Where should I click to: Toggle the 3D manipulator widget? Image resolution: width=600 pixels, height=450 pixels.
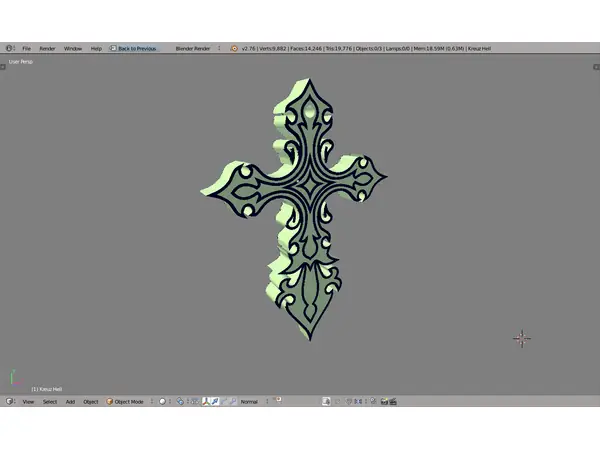(206, 401)
